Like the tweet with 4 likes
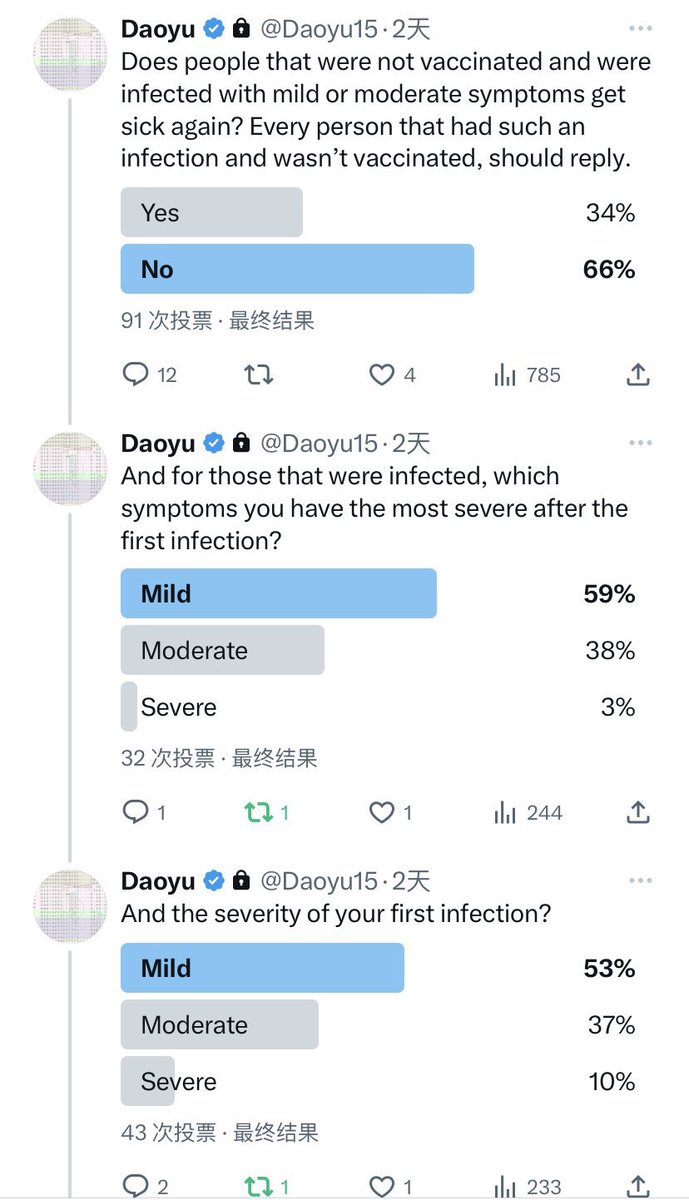Viewport: 689px width, 1200px height. tap(381, 375)
